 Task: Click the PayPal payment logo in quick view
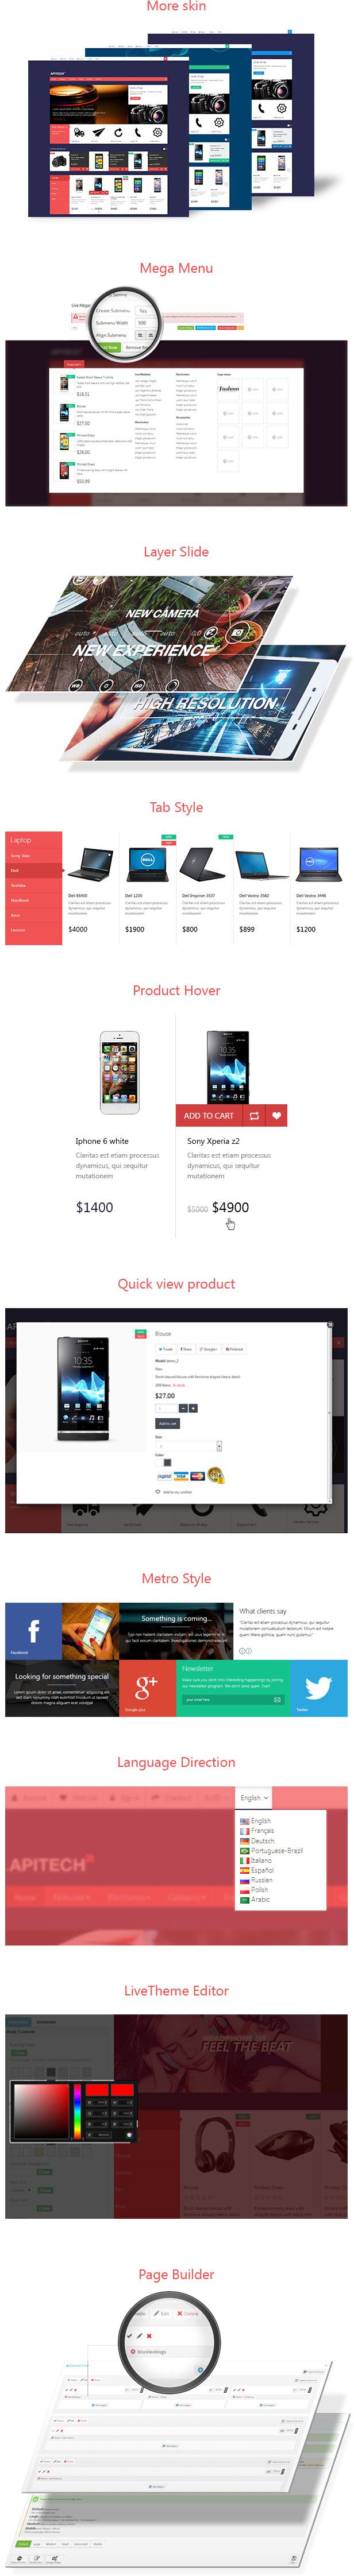[x=165, y=1476]
